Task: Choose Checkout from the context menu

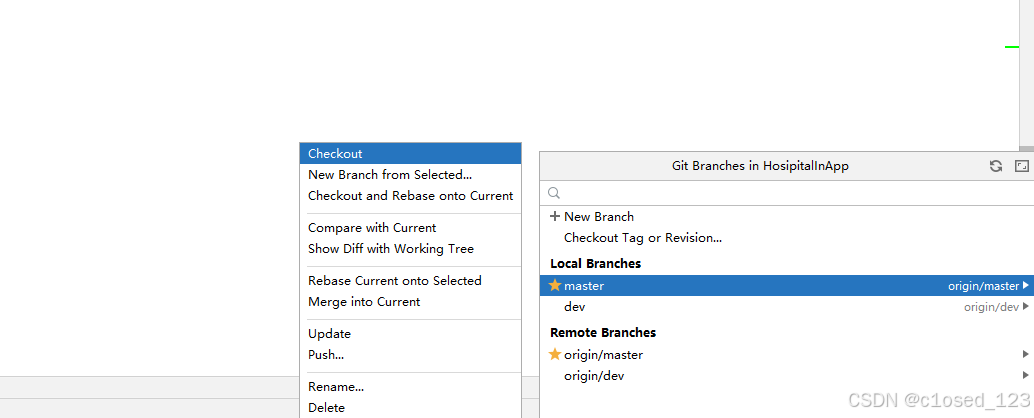Action: point(410,154)
